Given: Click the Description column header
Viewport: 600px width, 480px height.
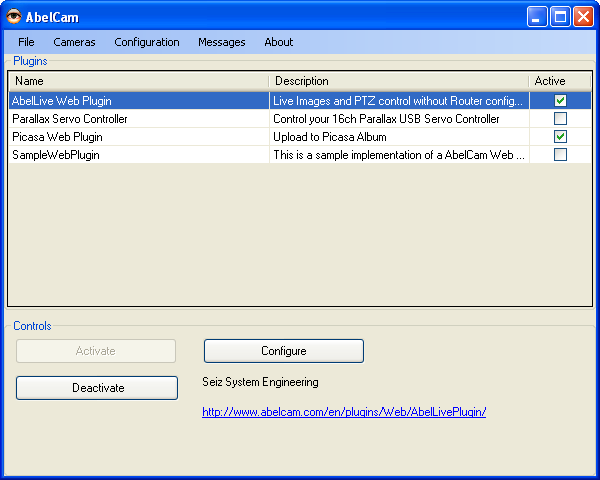Looking at the screenshot, I should point(398,81).
